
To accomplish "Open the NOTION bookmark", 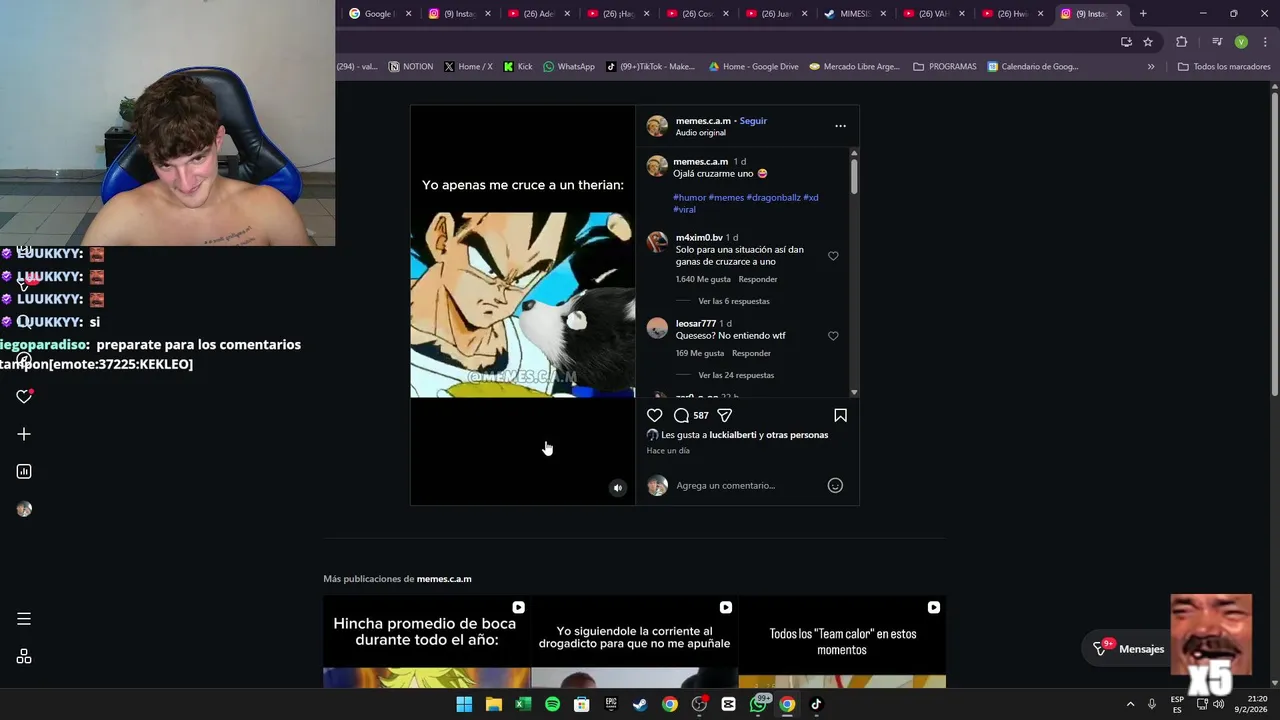I will (x=411, y=67).
